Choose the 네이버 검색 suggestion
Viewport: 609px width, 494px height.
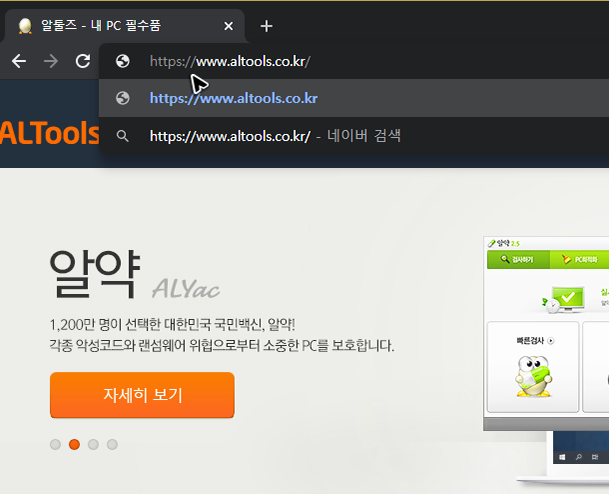(353, 136)
